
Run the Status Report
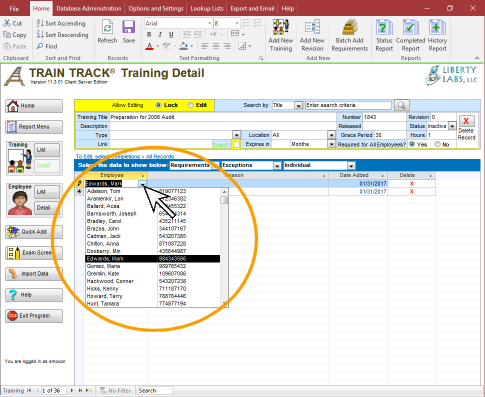384,35
